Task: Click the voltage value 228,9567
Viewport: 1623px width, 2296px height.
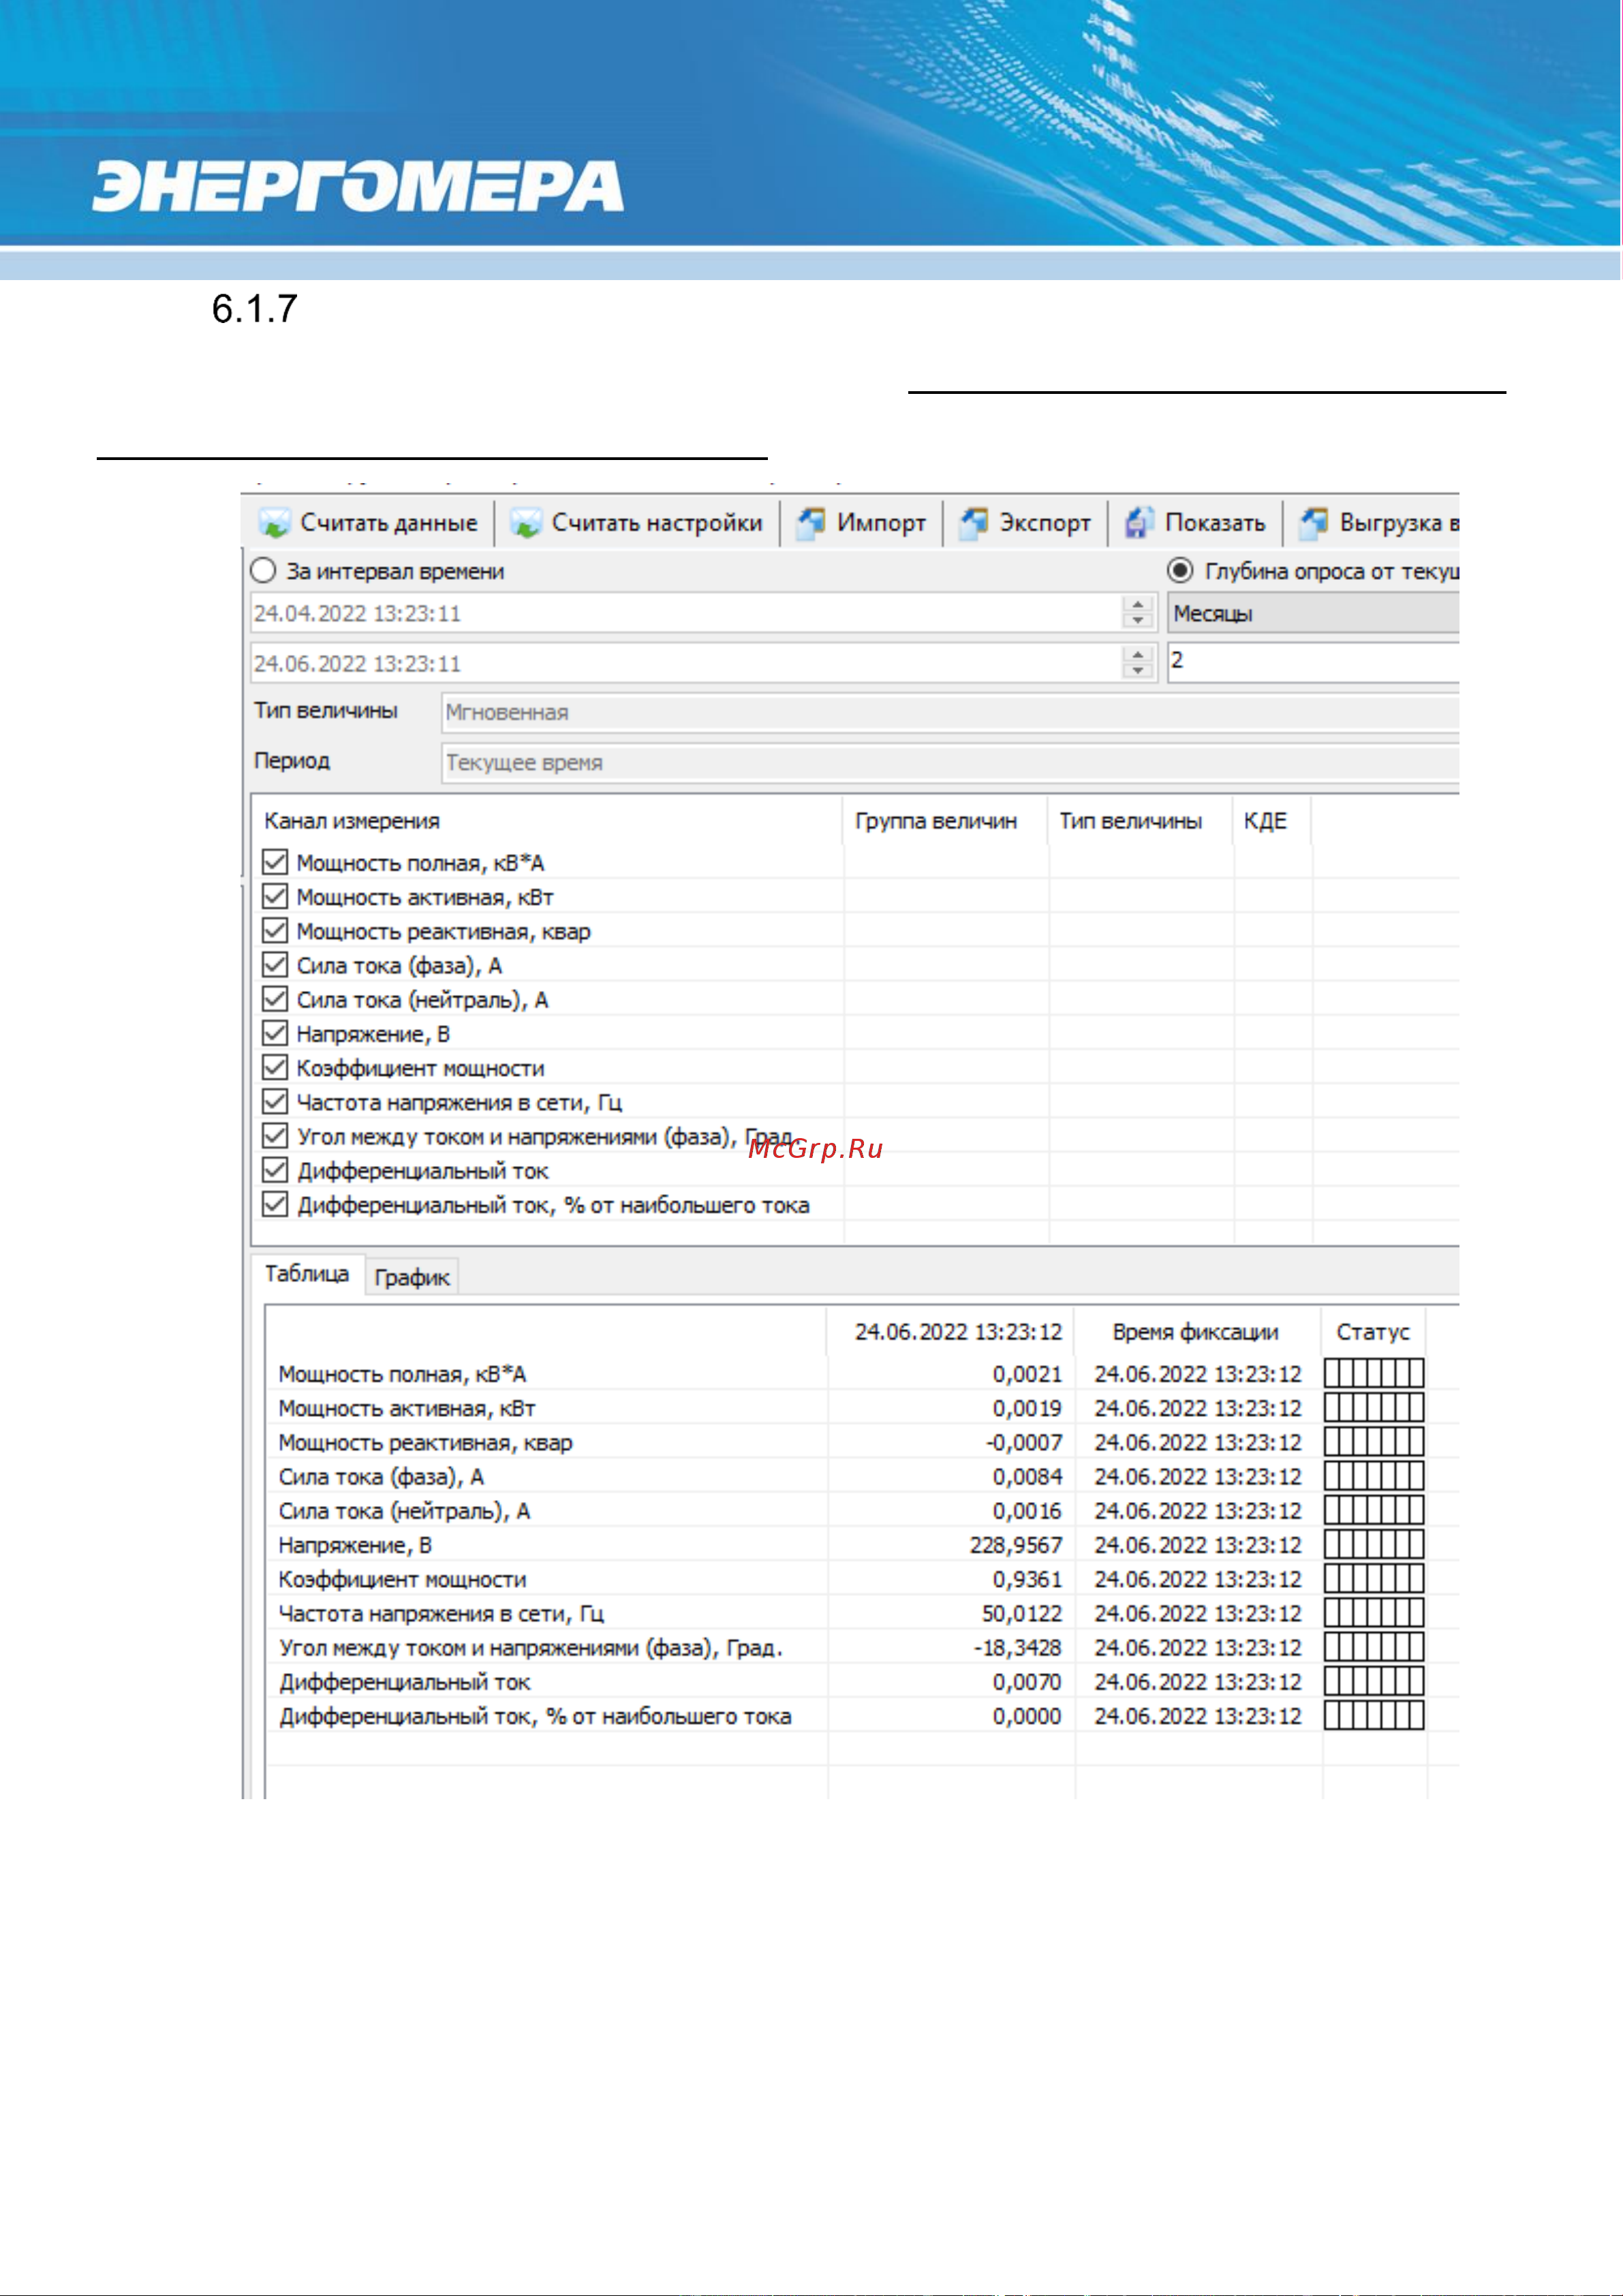Action: pyautogui.click(x=1016, y=1545)
